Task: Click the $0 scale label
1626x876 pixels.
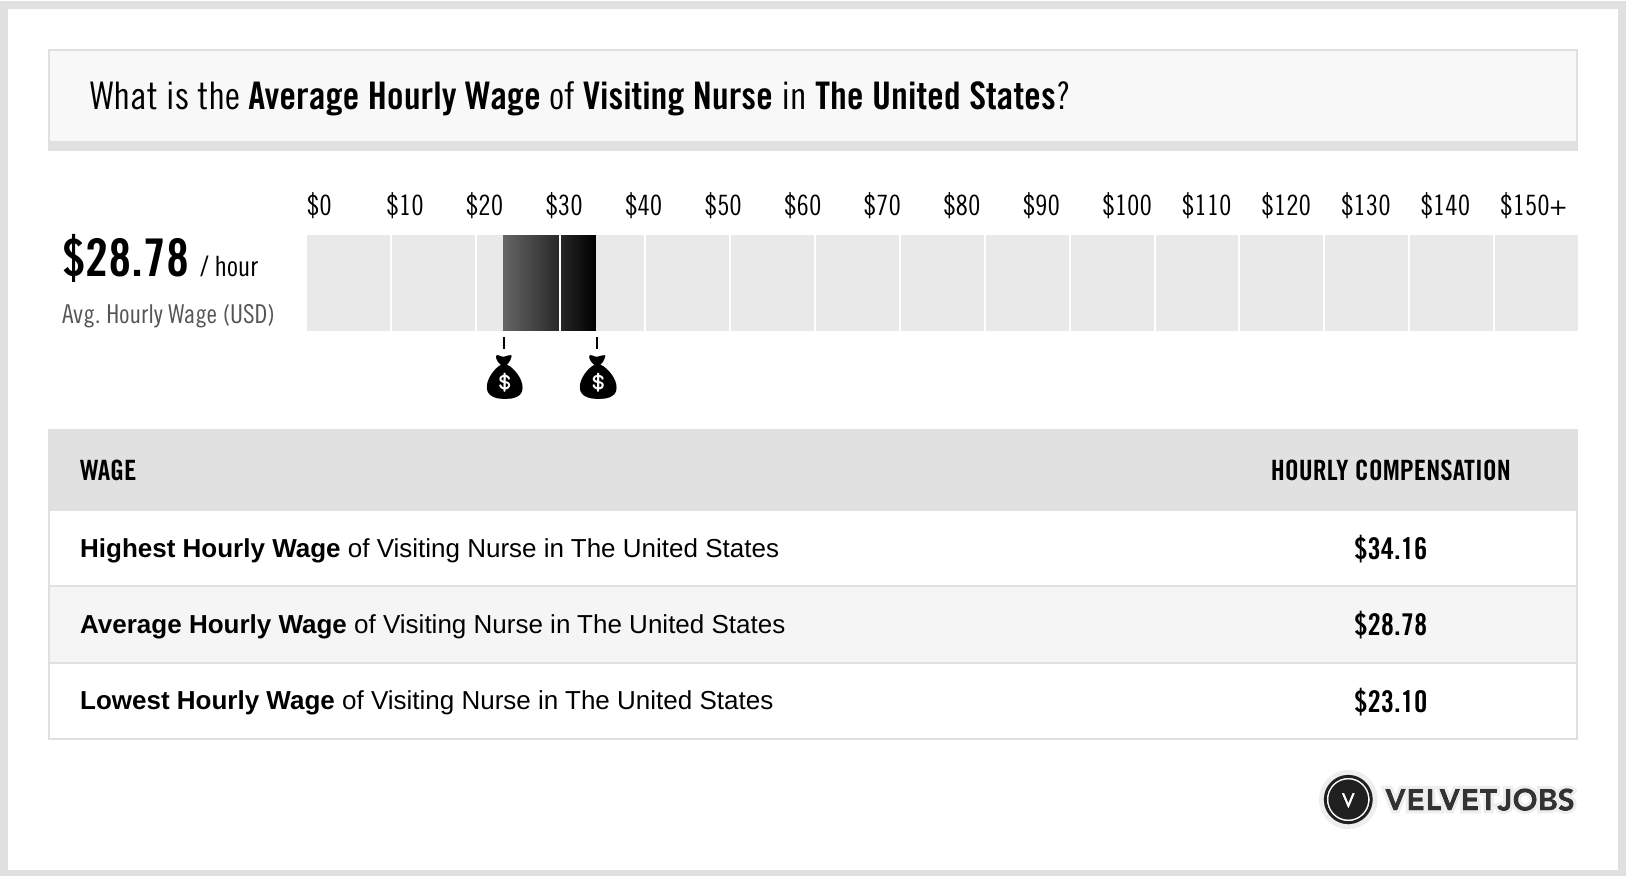Action: pyautogui.click(x=319, y=206)
